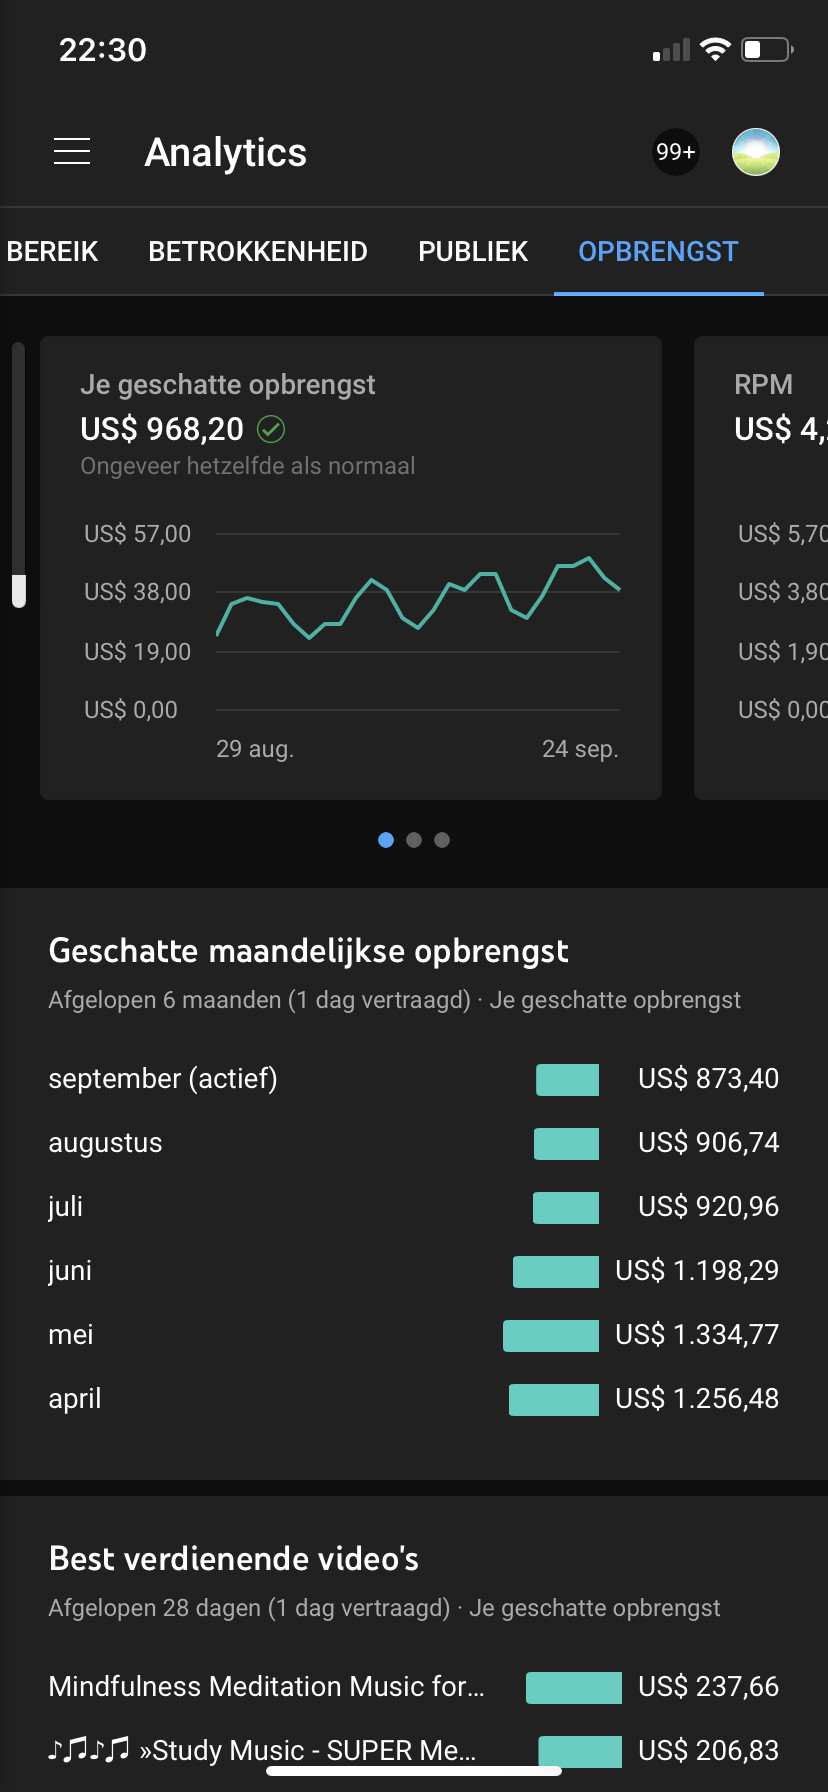Tap the mei monthly revenue row
This screenshot has width=828, height=1792.
(413, 1335)
